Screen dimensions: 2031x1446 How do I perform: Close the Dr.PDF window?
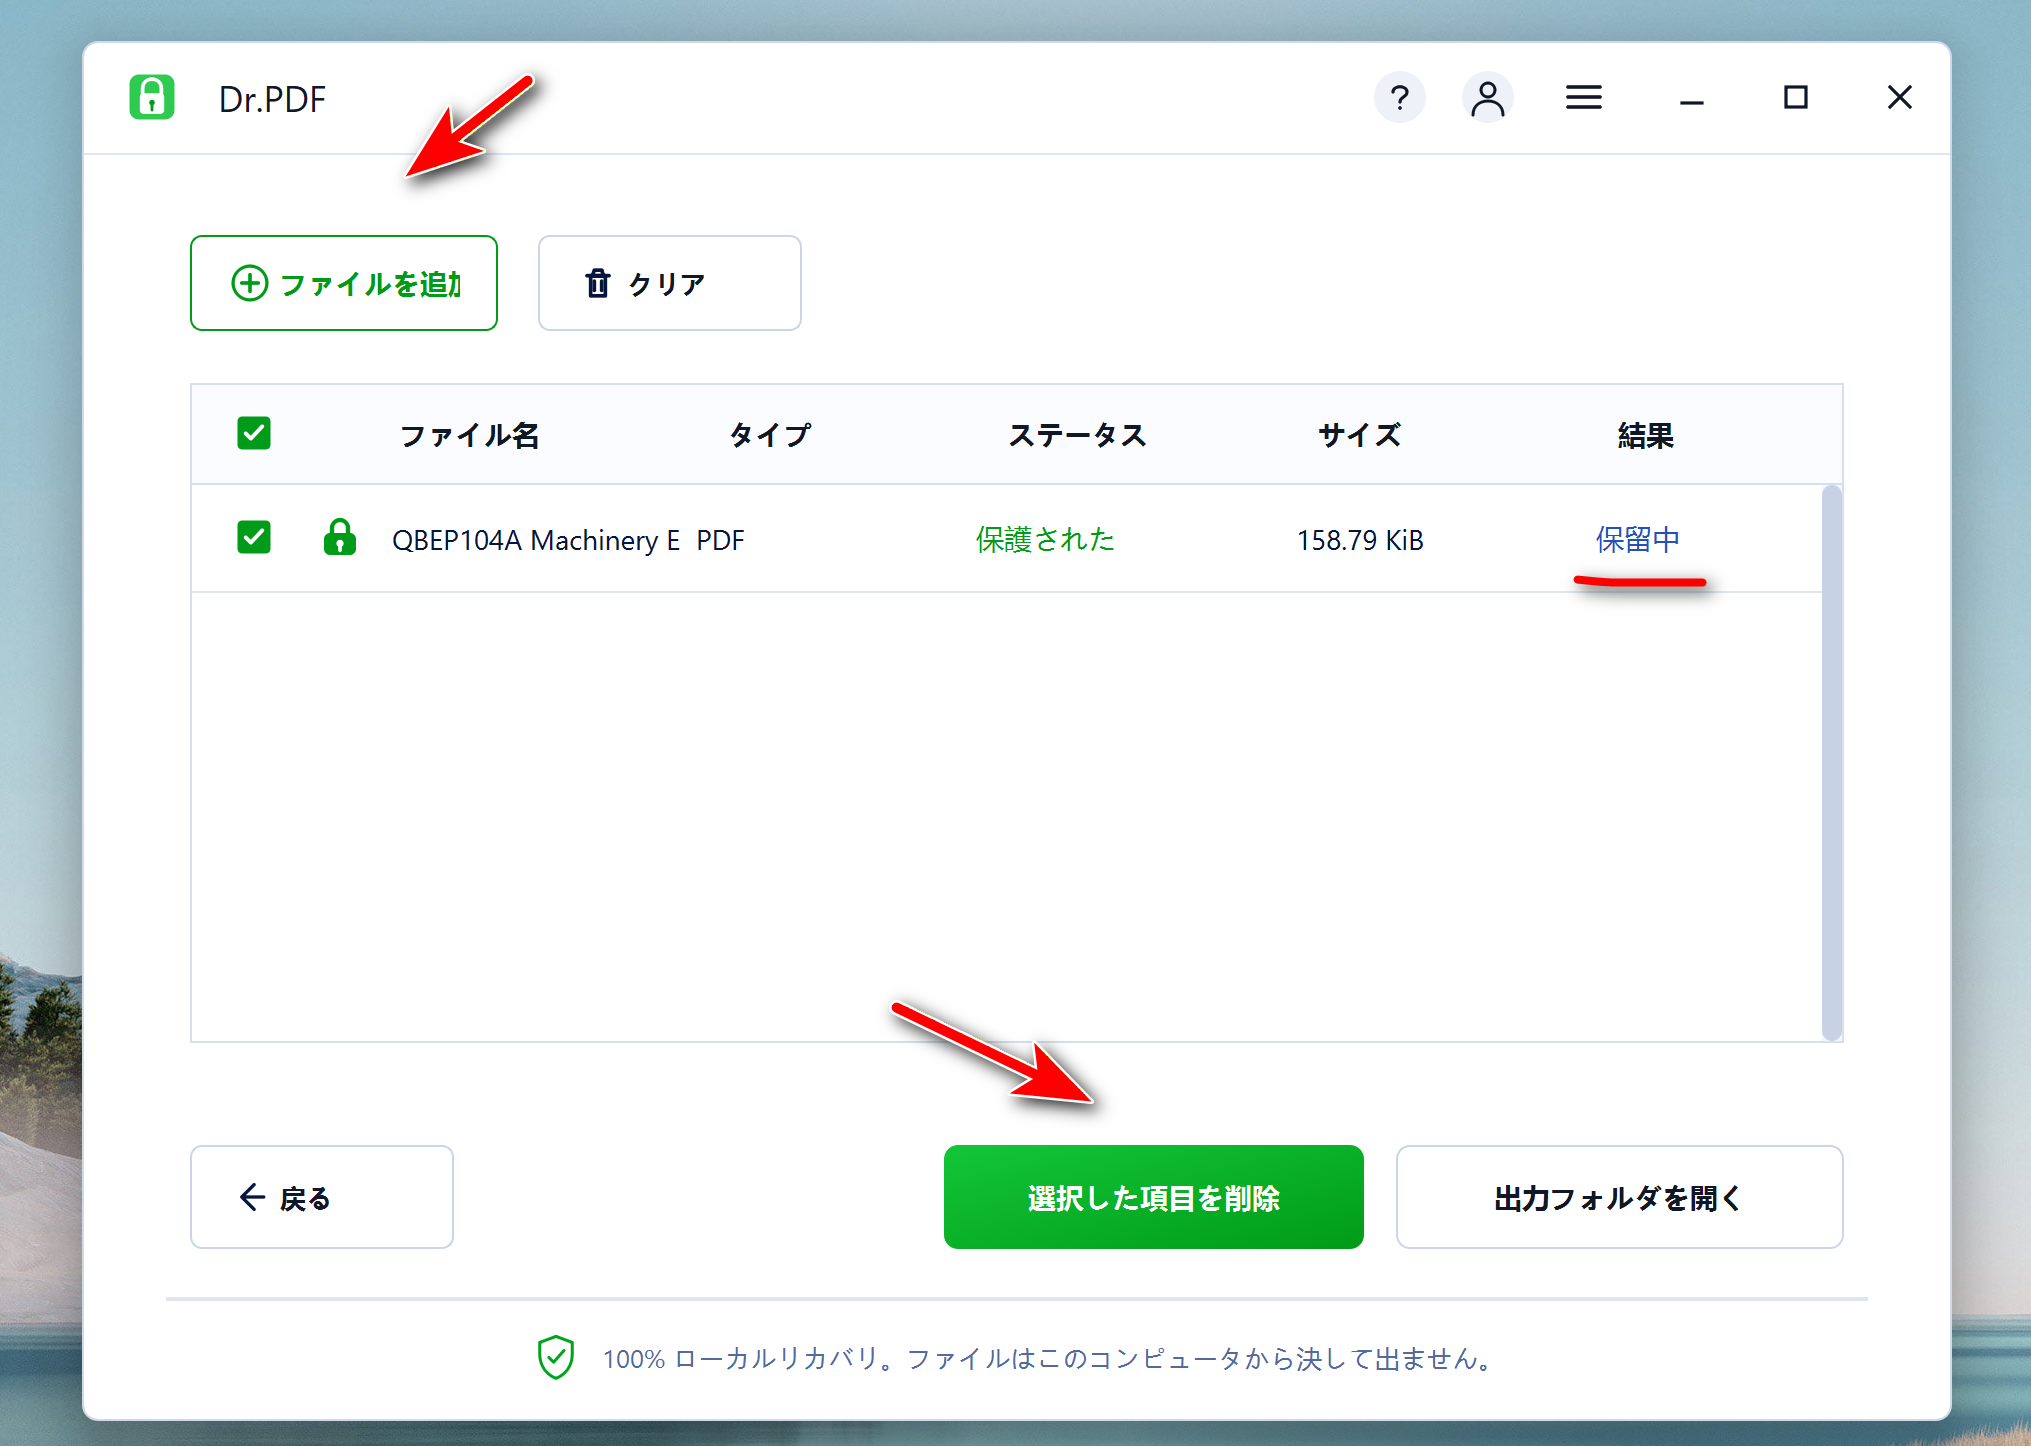coord(1899,97)
